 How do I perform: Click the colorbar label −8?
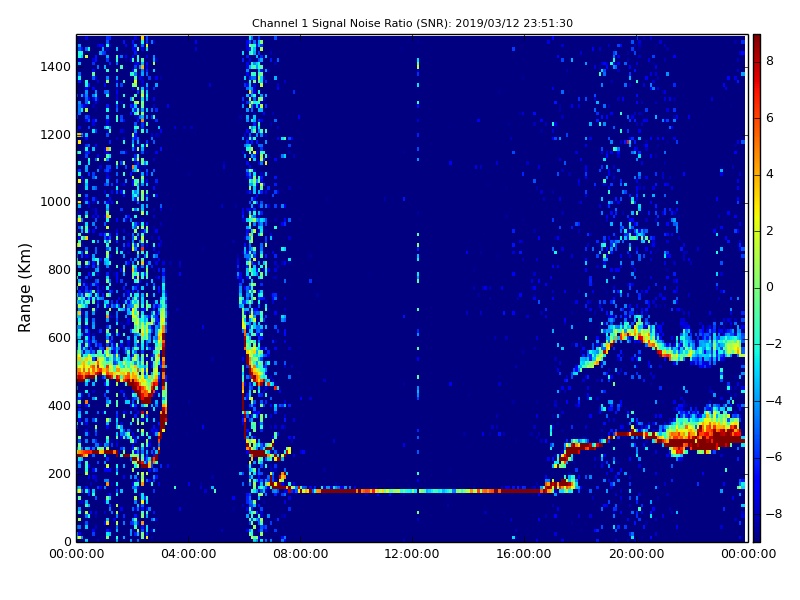[x=774, y=514]
